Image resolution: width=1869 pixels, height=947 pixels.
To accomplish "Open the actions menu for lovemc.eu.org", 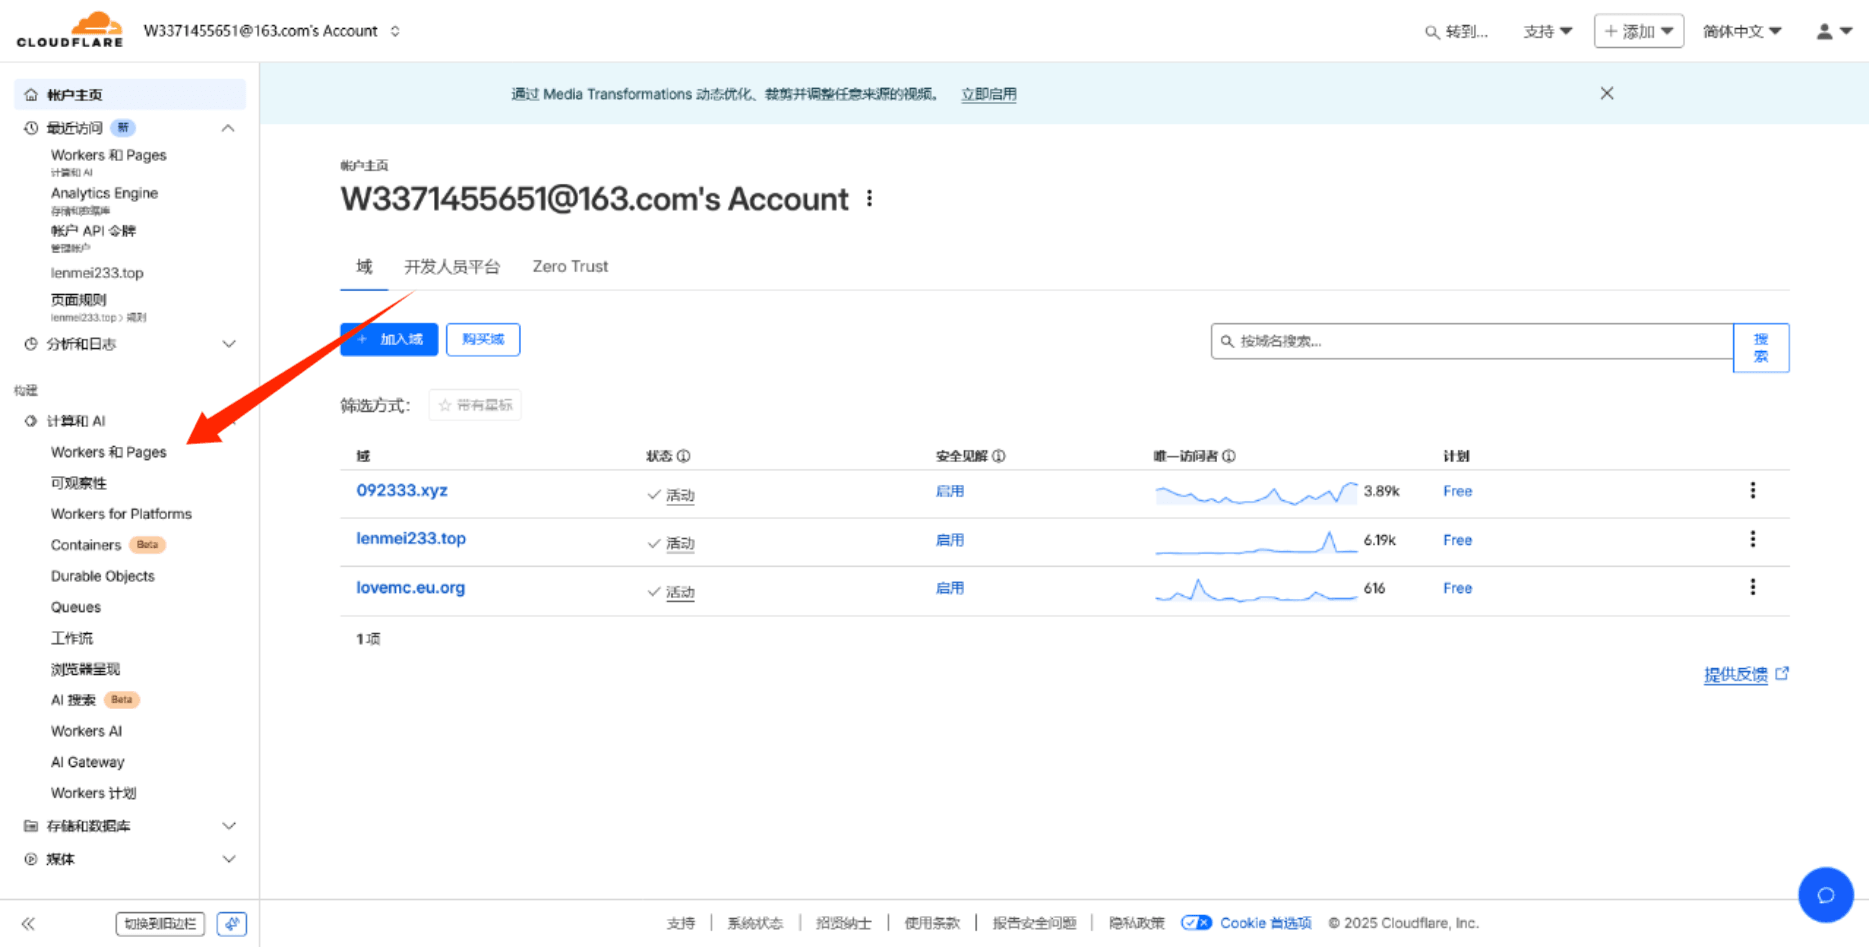I will click(x=1753, y=587).
